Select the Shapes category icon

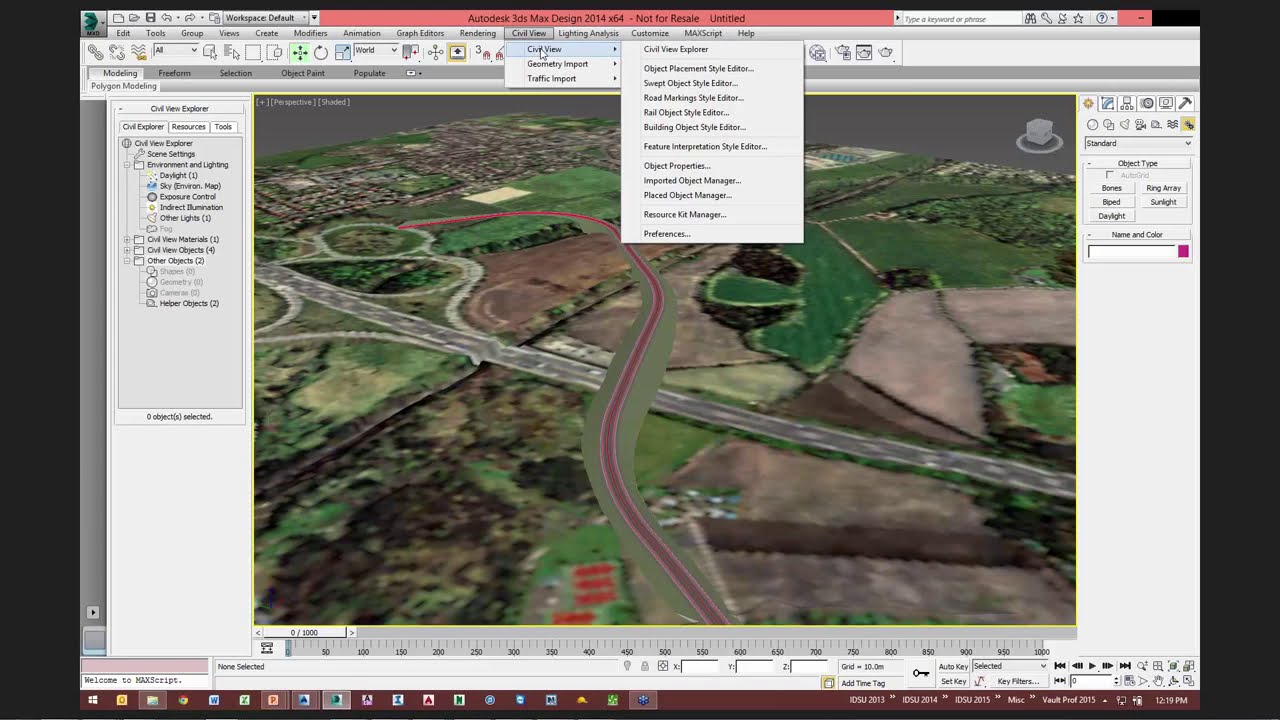[1108, 125]
